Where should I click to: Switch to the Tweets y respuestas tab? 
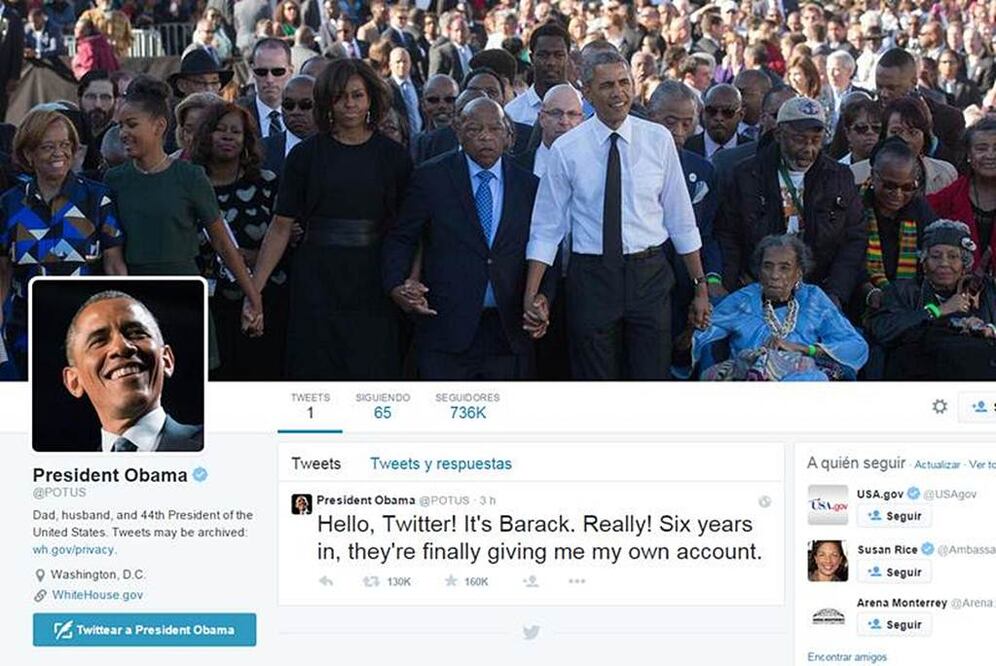[x=441, y=464]
